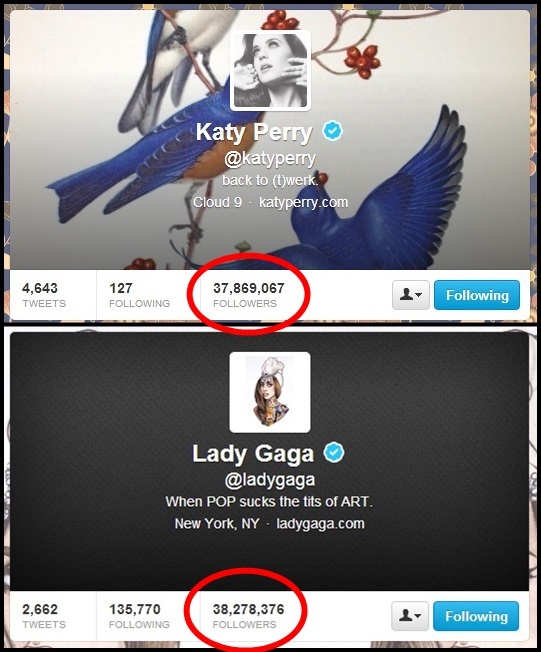Open the katyperry.com website link
Image resolution: width=541 pixels, height=652 pixels.
click(x=303, y=203)
